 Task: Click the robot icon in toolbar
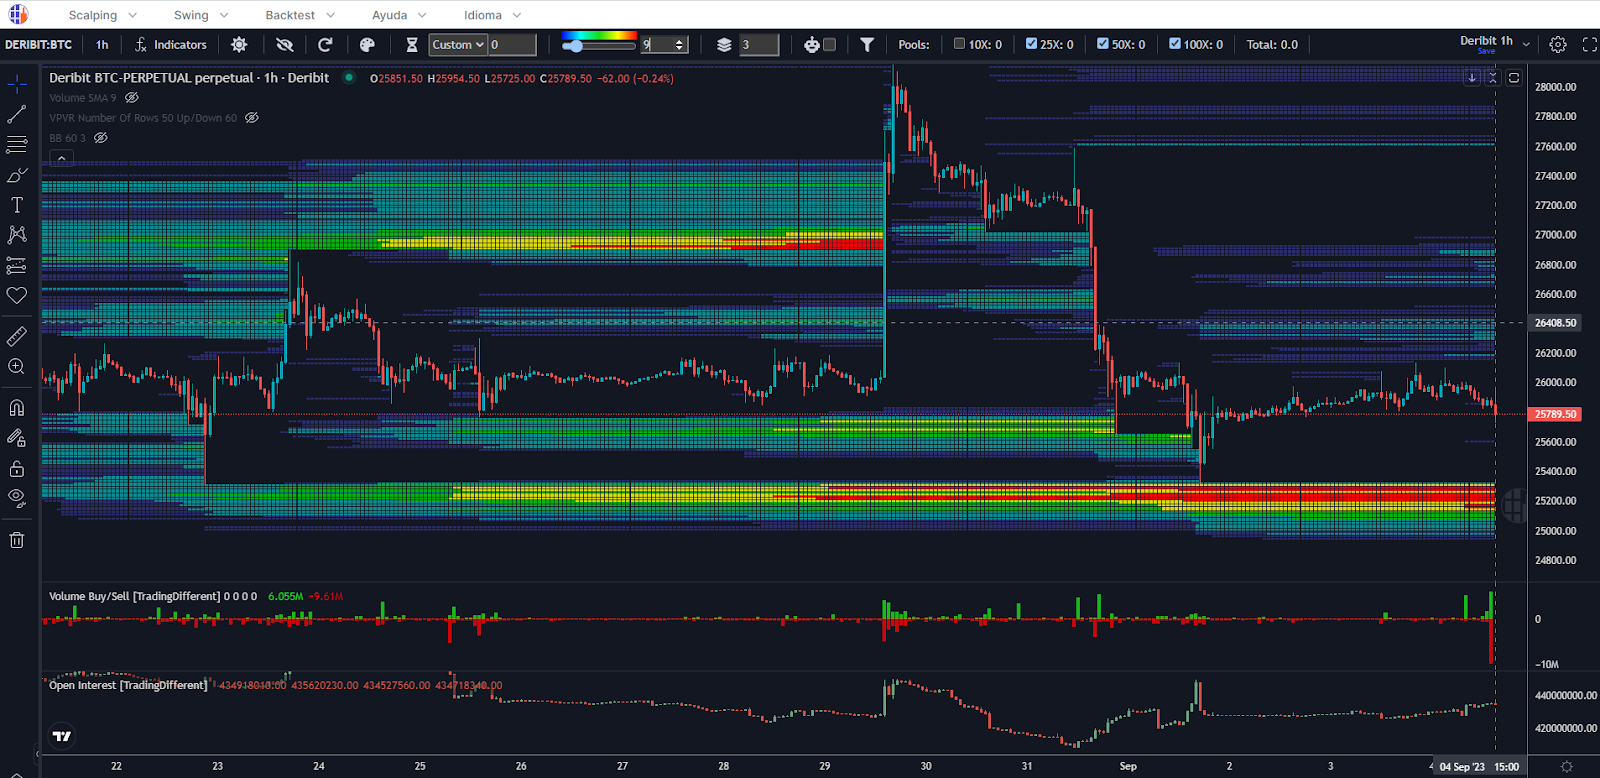(811, 45)
